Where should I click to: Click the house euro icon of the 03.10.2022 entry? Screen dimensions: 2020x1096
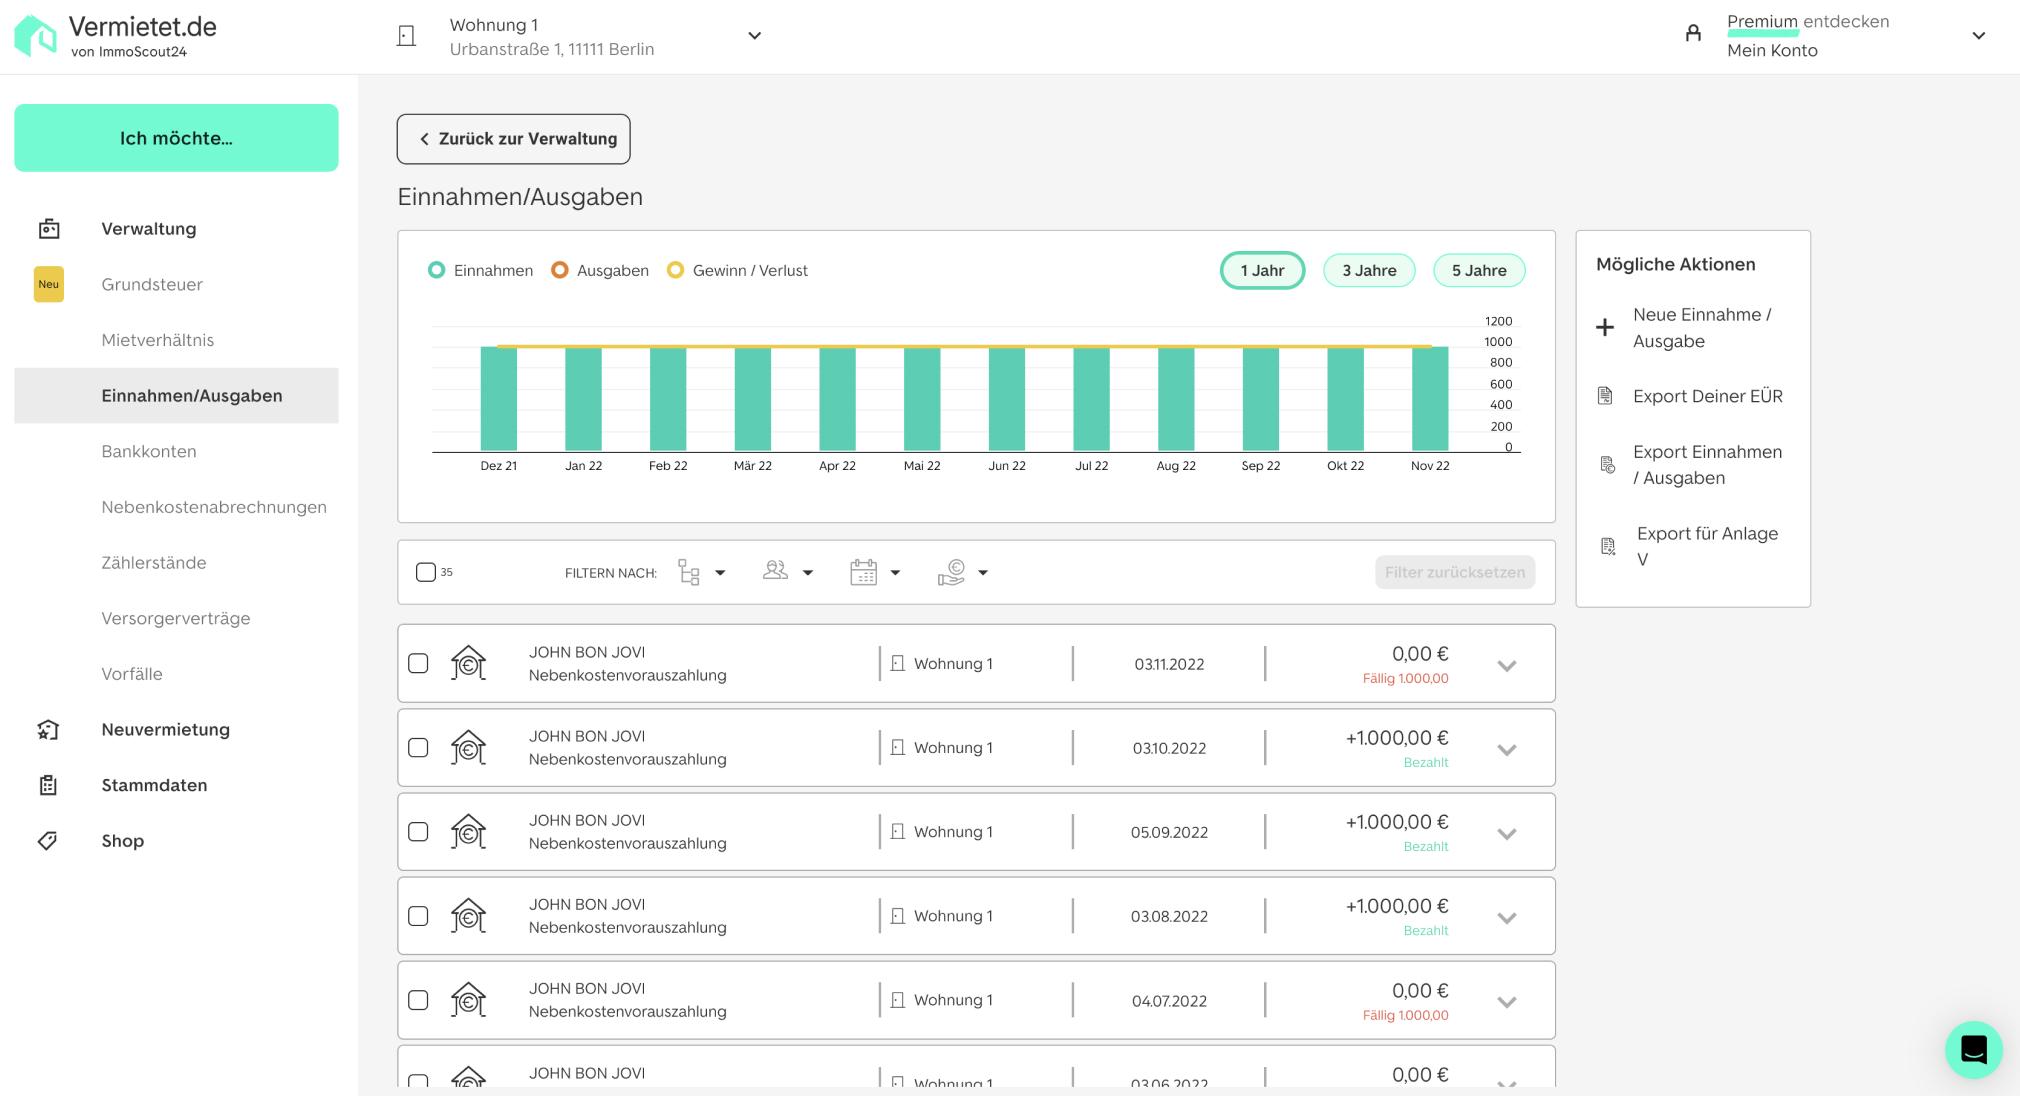[x=468, y=747]
